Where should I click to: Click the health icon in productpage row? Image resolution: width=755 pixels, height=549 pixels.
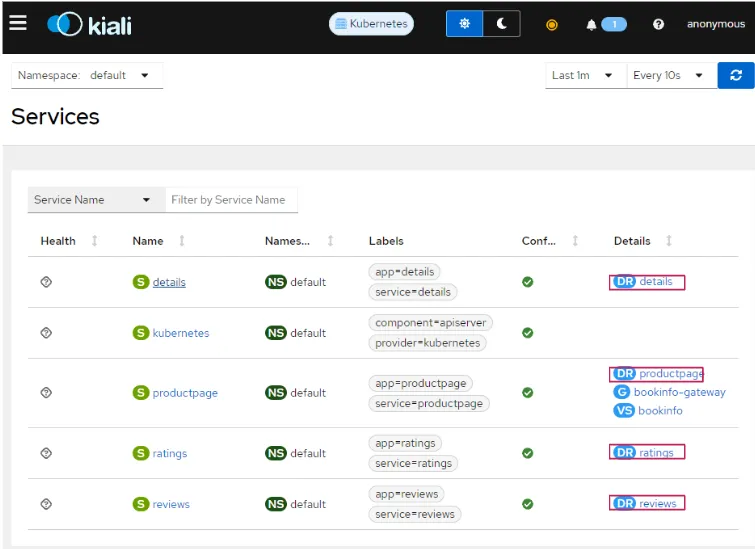coord(46,392)
